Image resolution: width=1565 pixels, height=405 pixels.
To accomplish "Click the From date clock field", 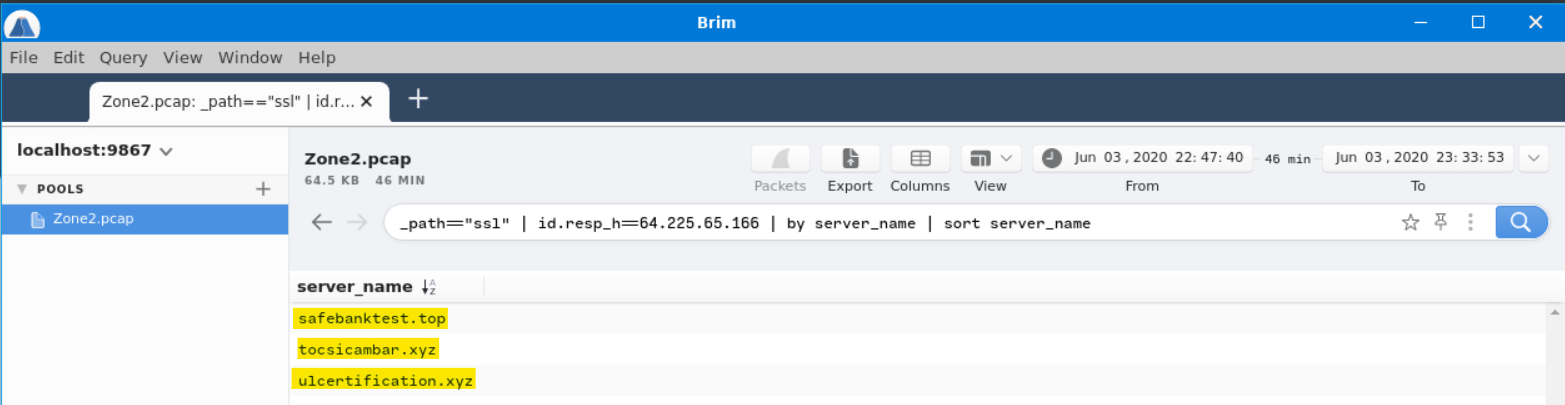I will [1142, 158].
